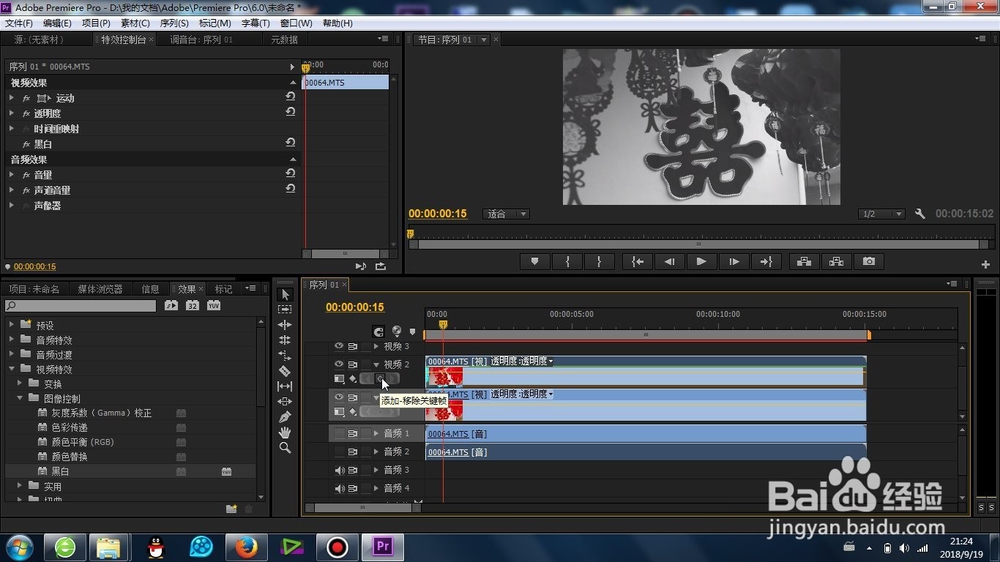
Task: Toggle 音频 4 track speaker output
Action: pos(339,489)
